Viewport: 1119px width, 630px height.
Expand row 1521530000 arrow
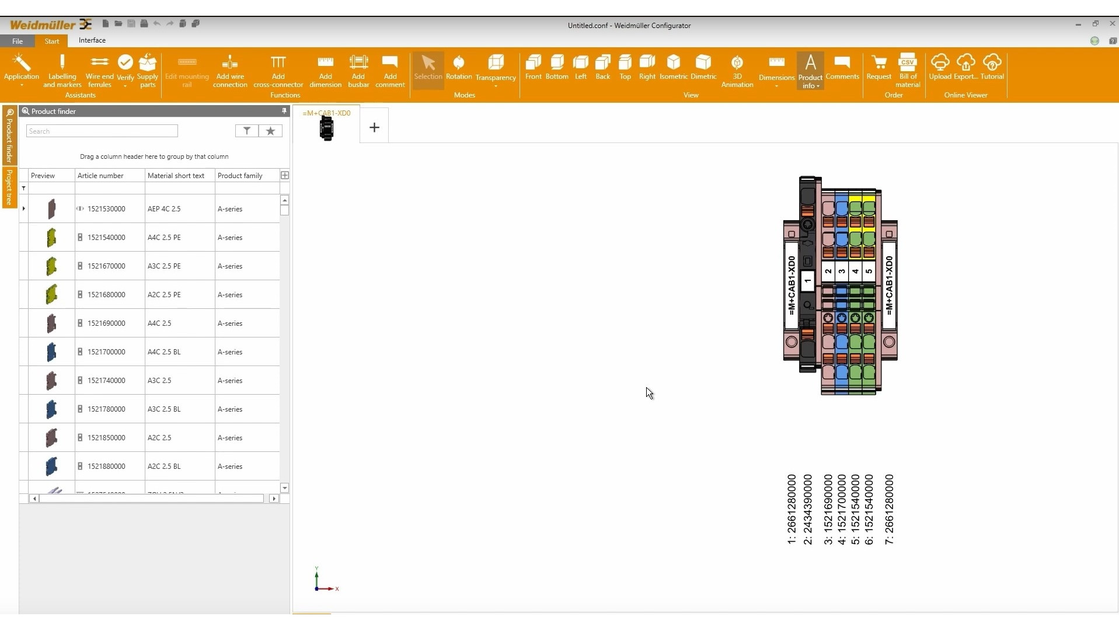point(24,209)
